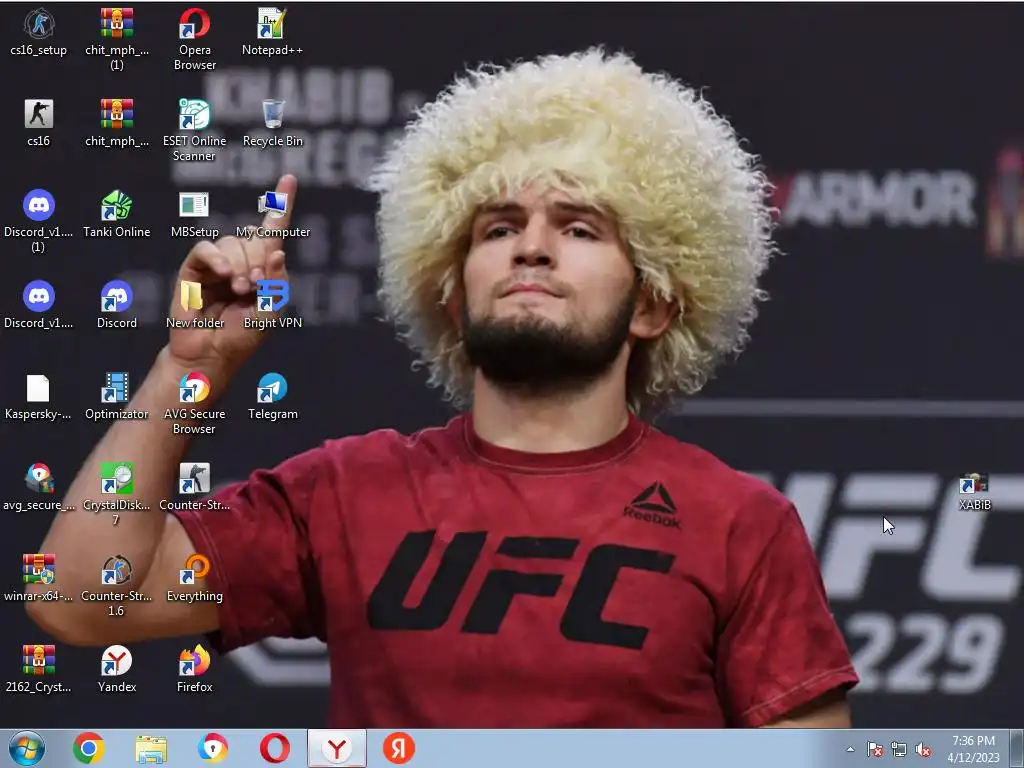Launch Opera from the taskbar
1024x768 pixels.
[x=275, y=748]
